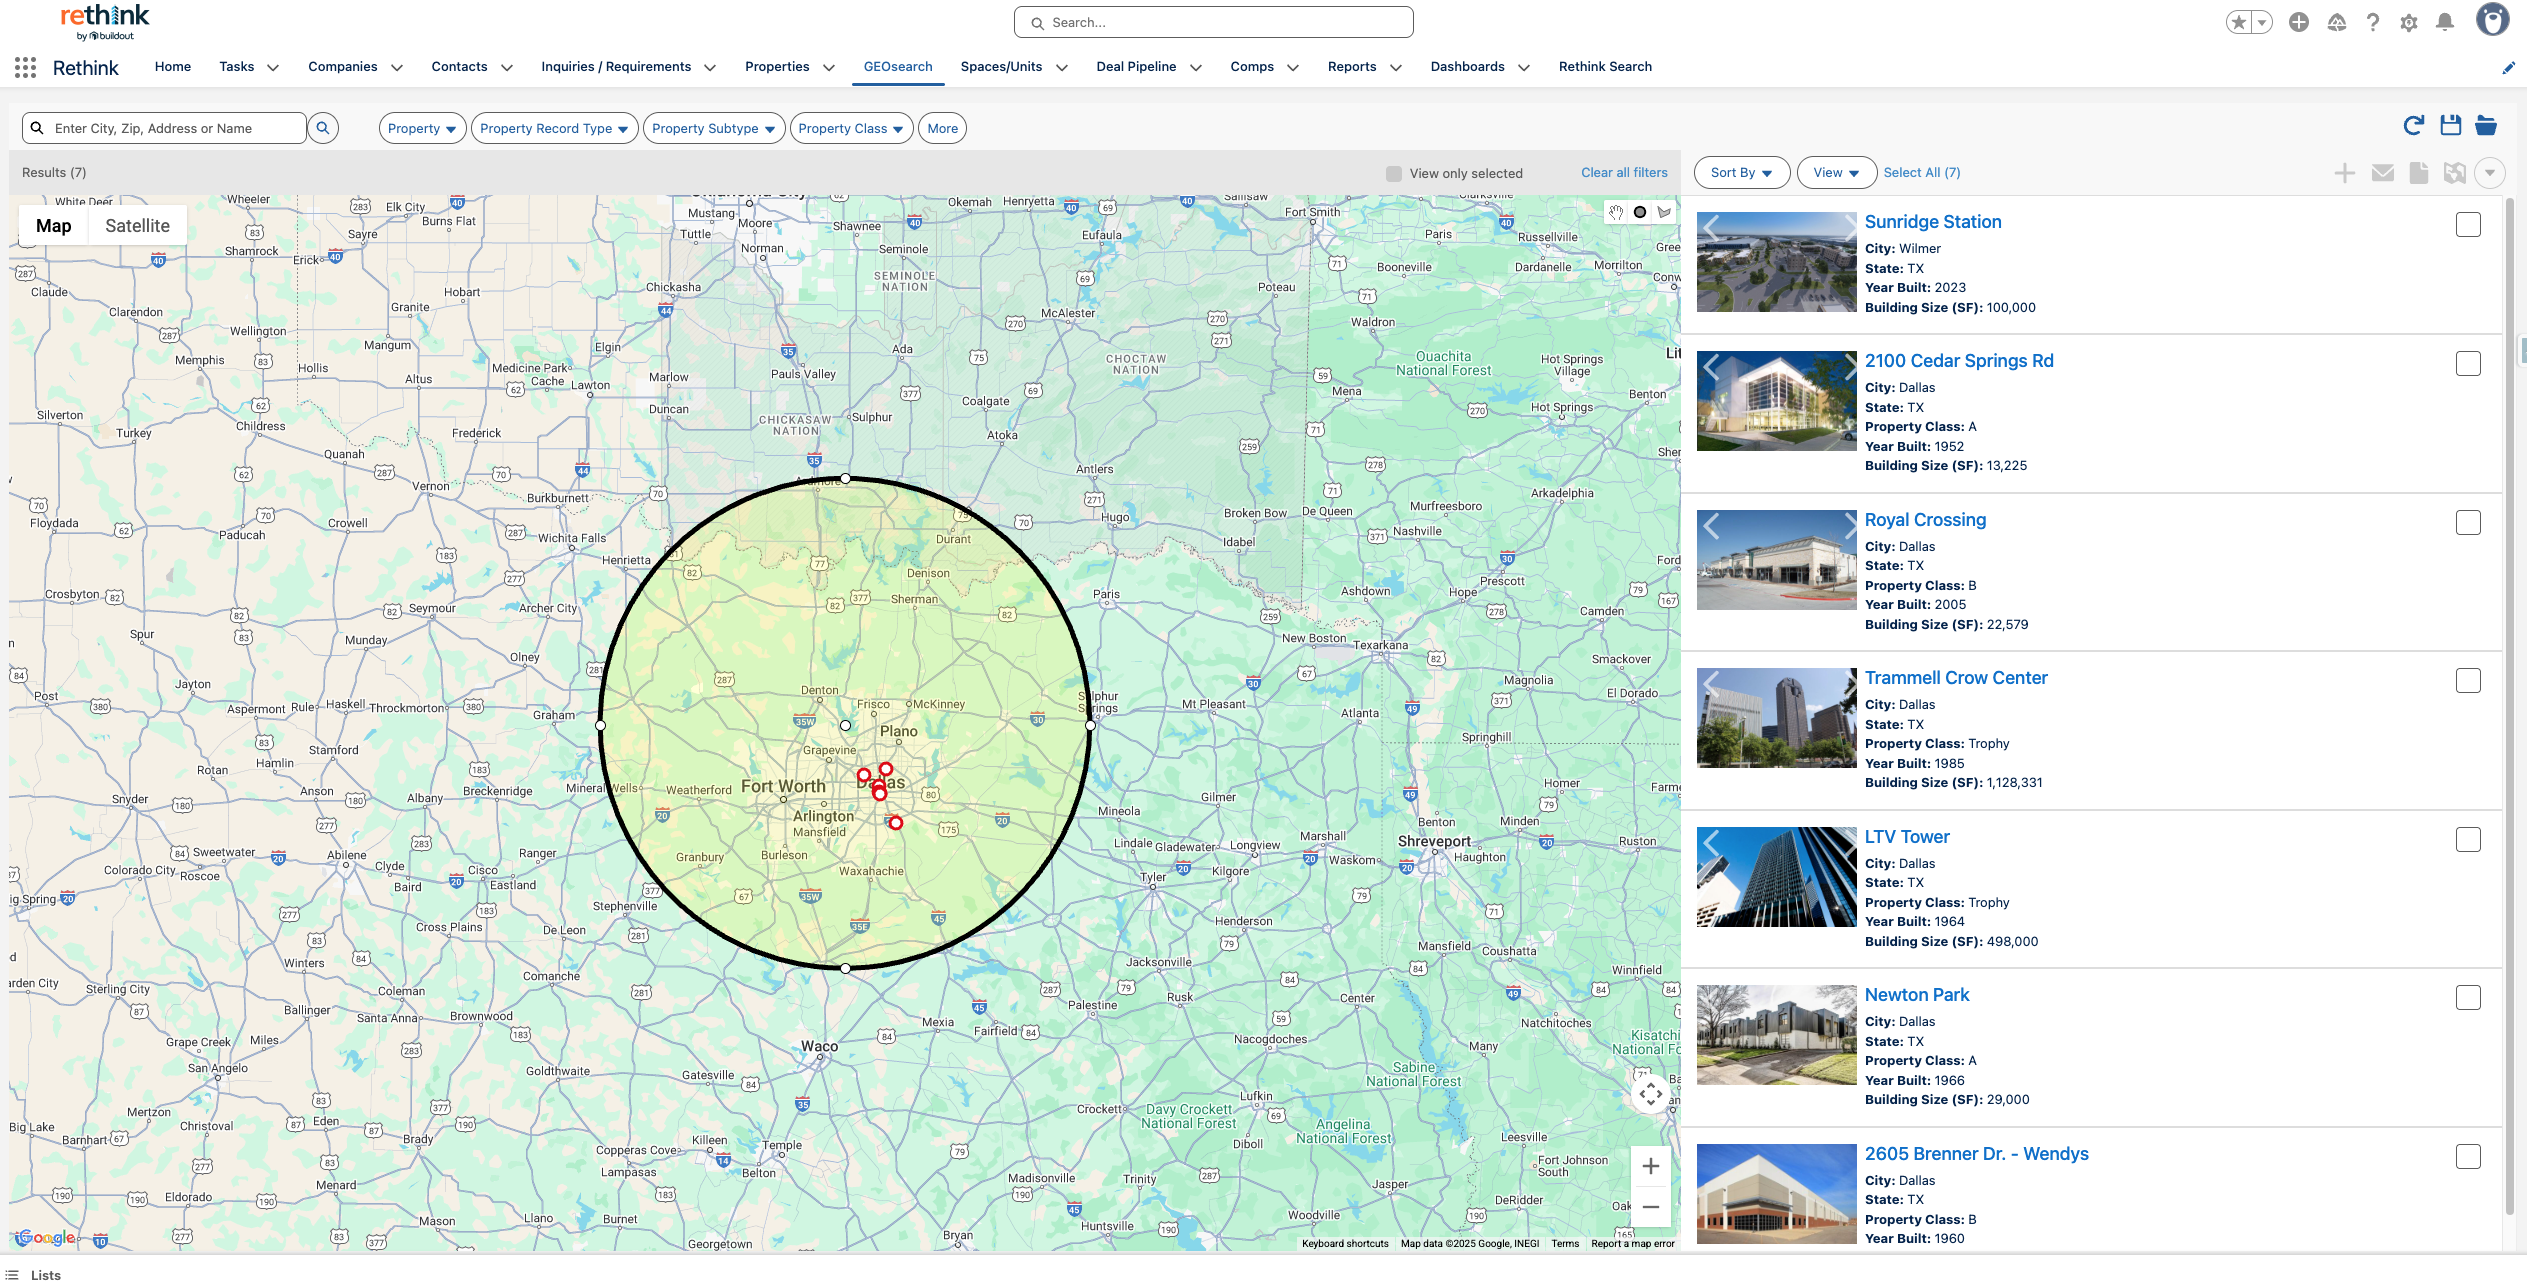Open the Sunridge Station property link
The height and width of the screenshot is (1283, 2527).
(1932, 222)
